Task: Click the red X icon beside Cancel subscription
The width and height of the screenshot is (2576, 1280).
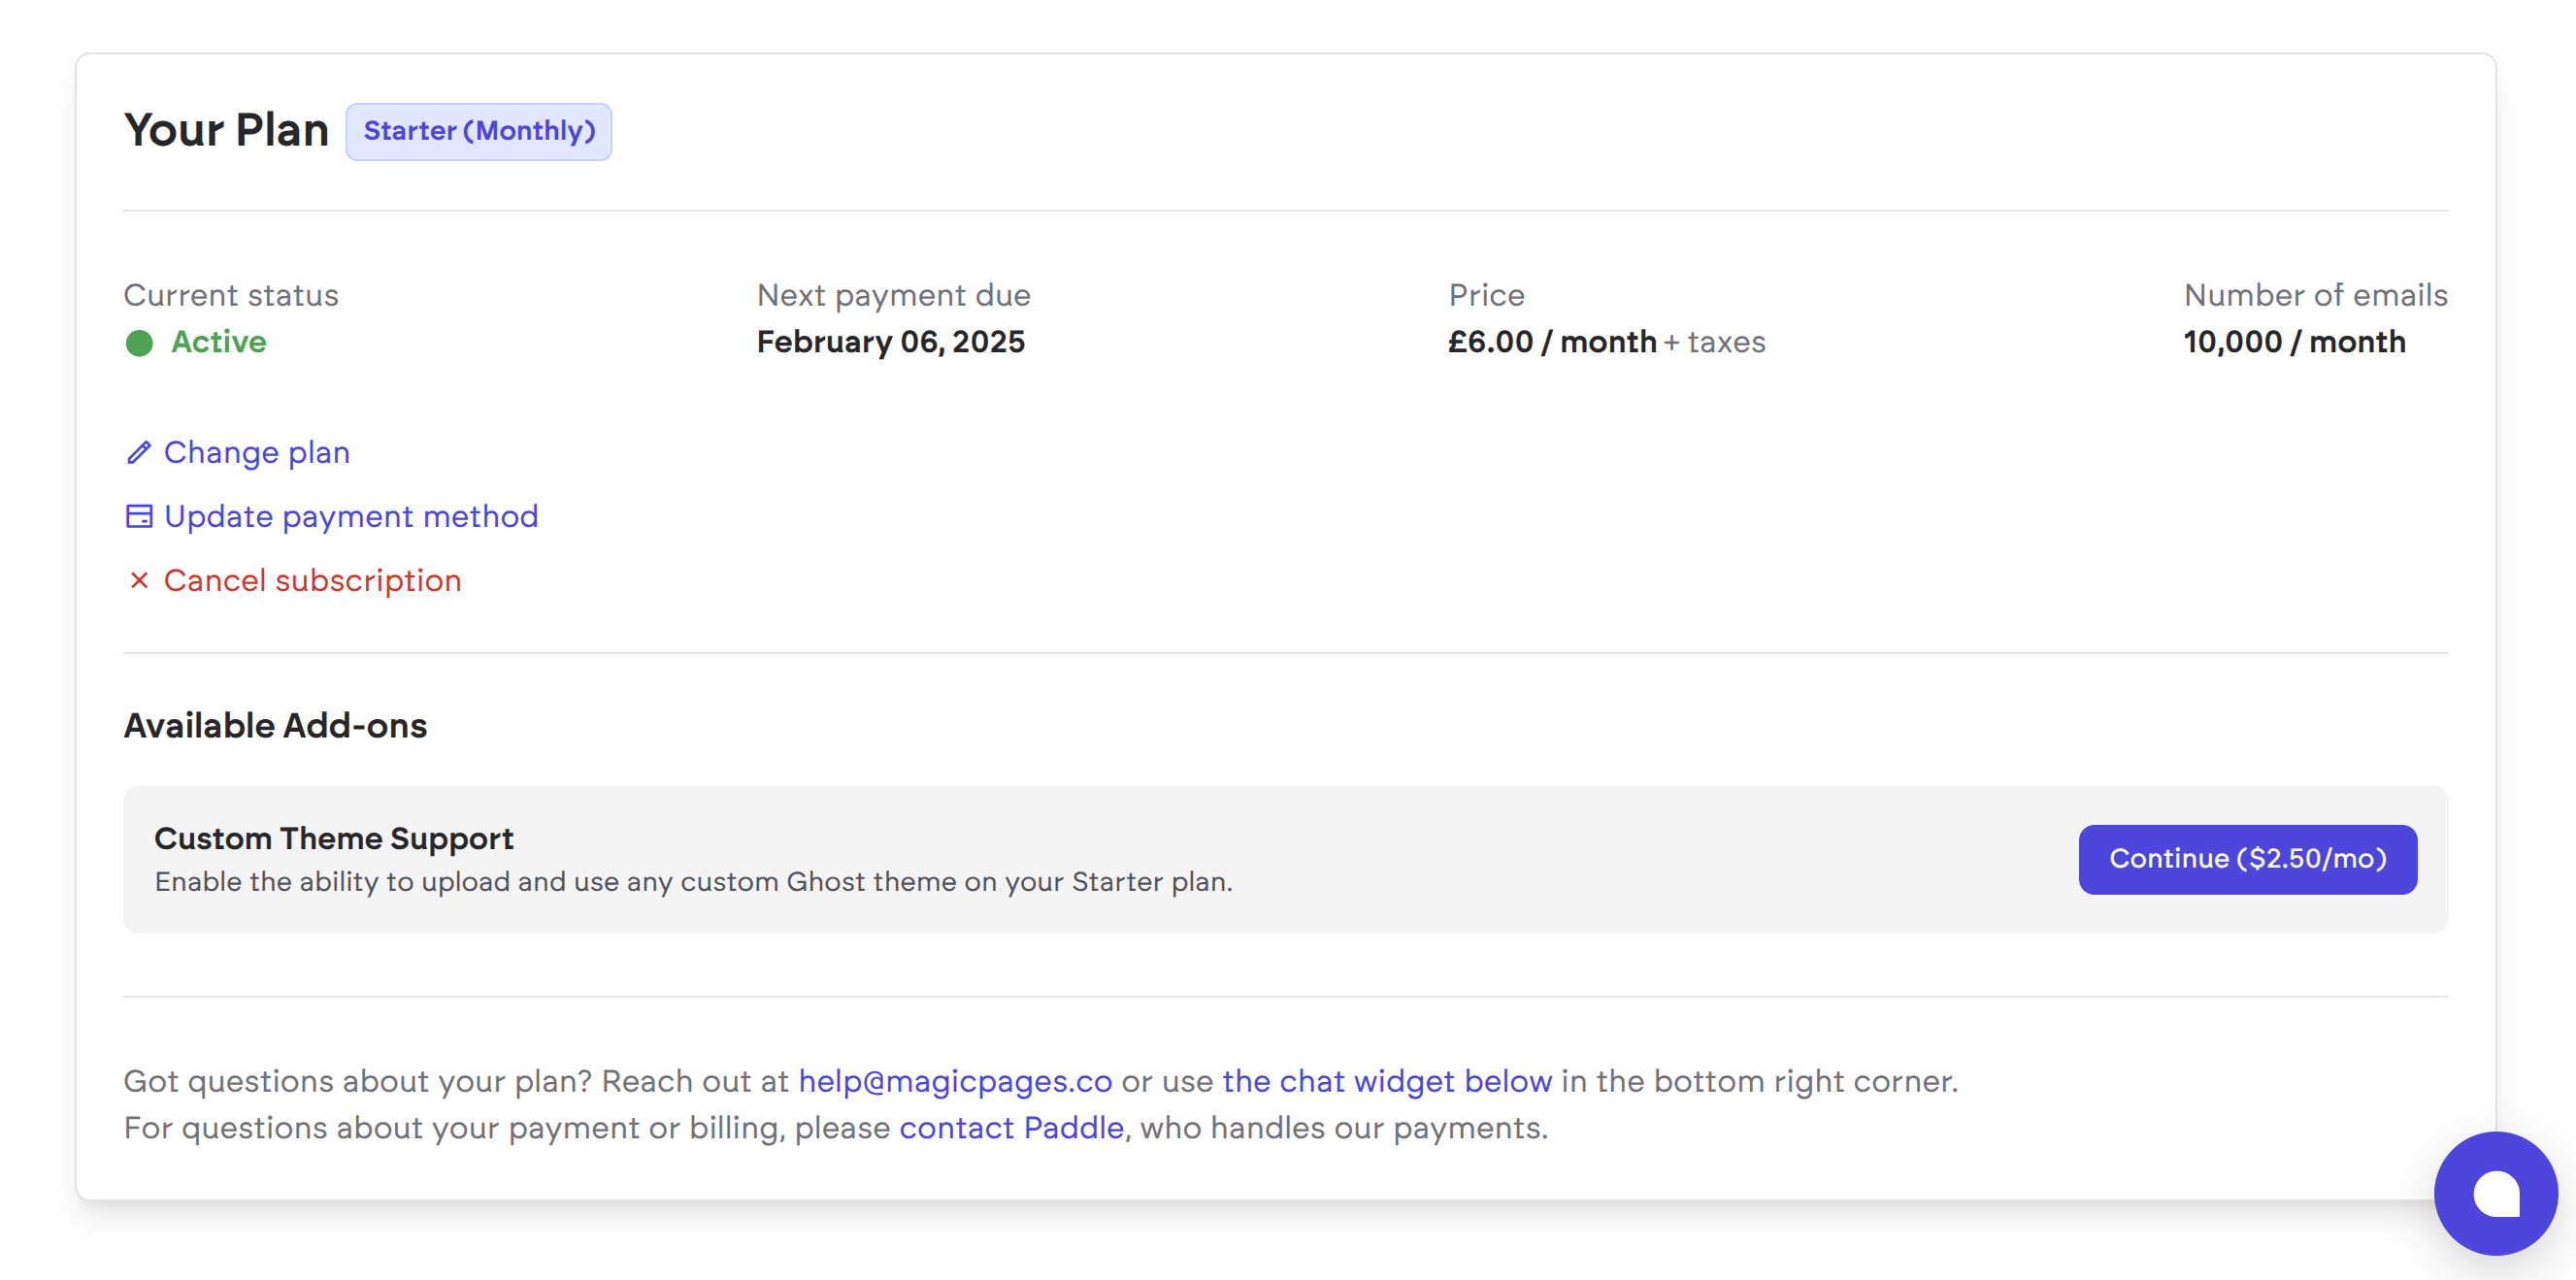Action: click(x=139, y=581)
